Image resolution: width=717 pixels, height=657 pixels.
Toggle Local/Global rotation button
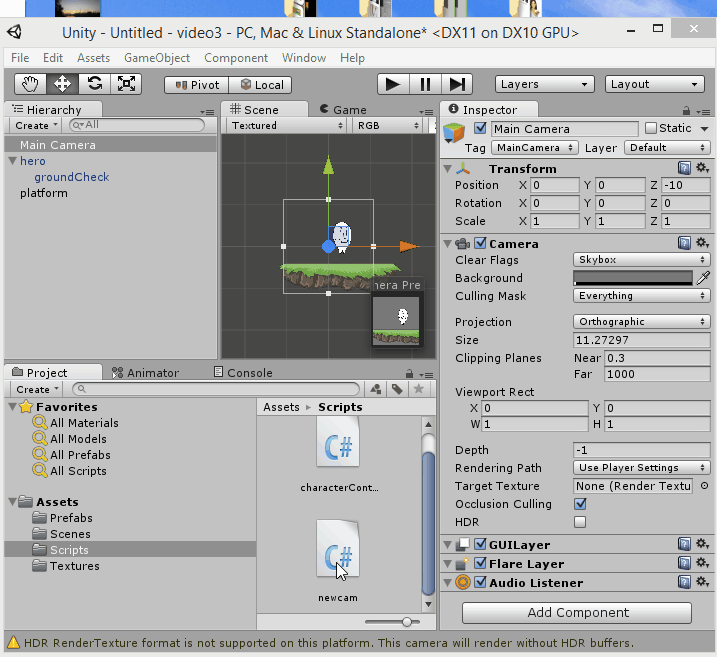[x=261, y=85]
